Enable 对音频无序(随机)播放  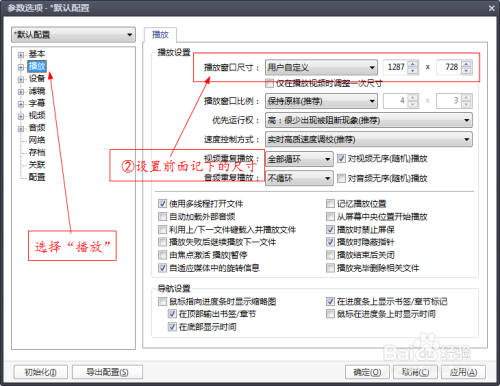(x=341, y=178)
